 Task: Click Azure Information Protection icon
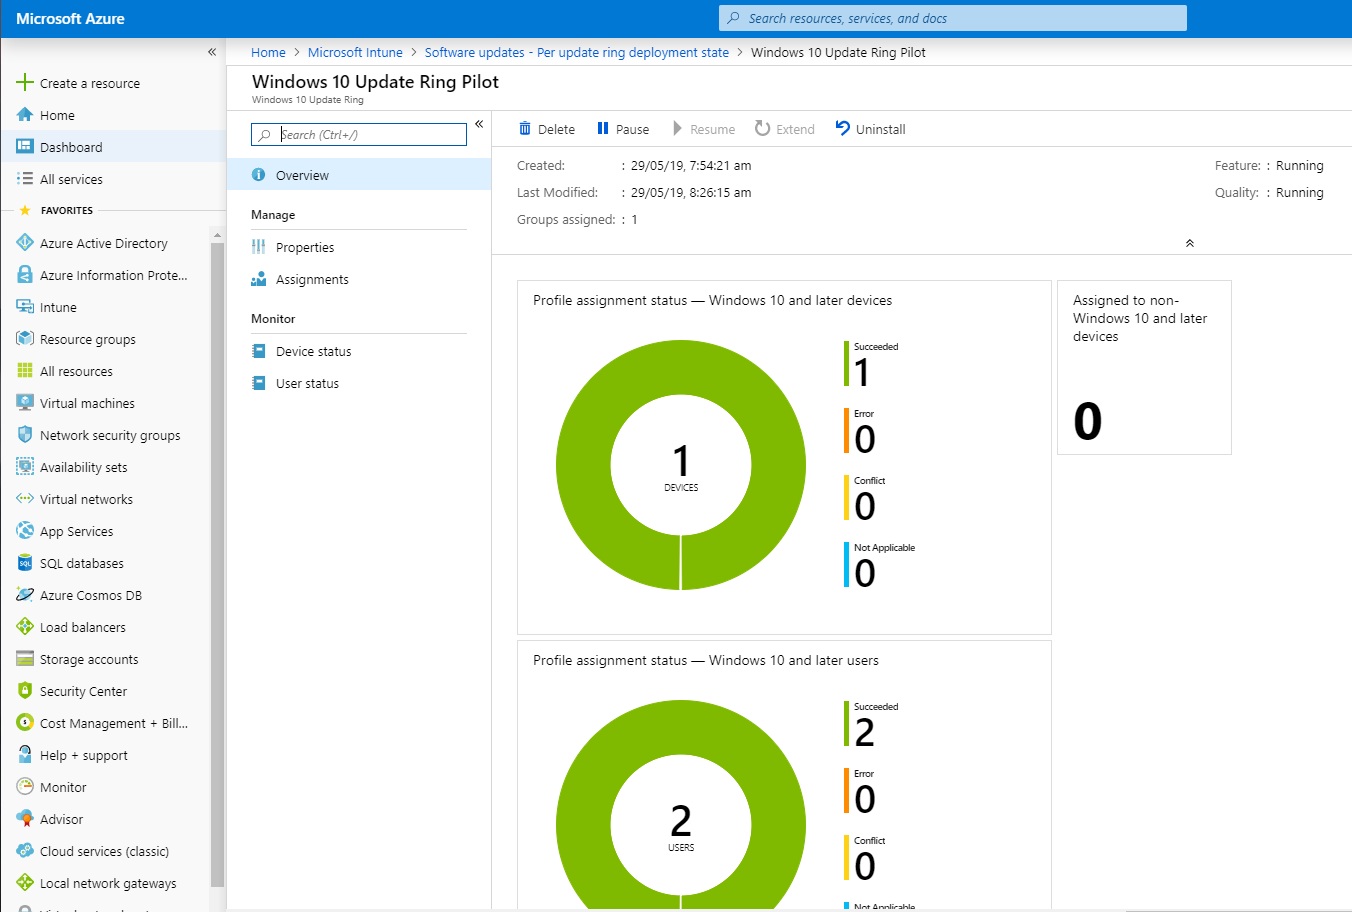tap(25, 275)
